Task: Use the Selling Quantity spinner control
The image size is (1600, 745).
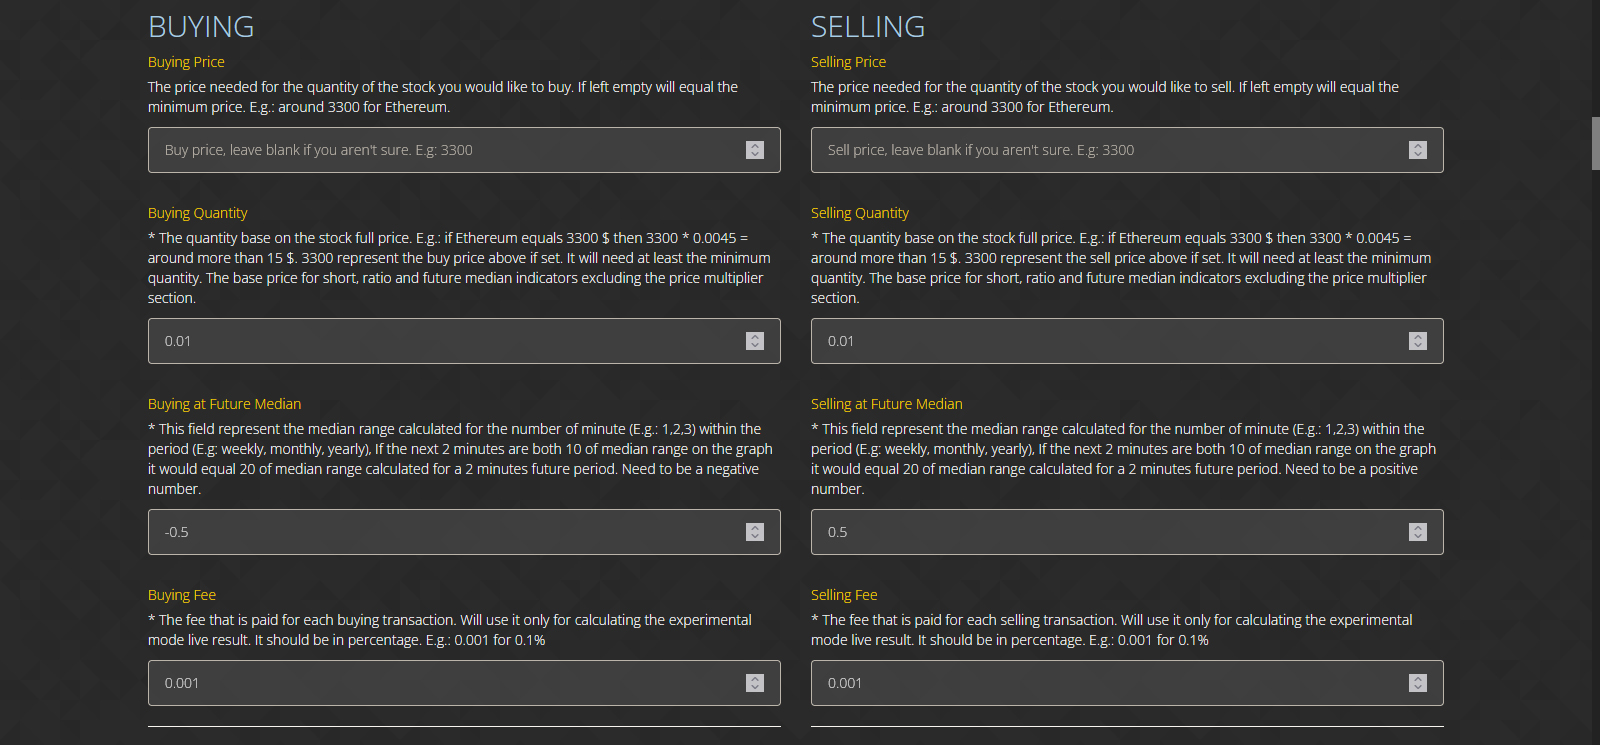Action: click(1418, 341)
